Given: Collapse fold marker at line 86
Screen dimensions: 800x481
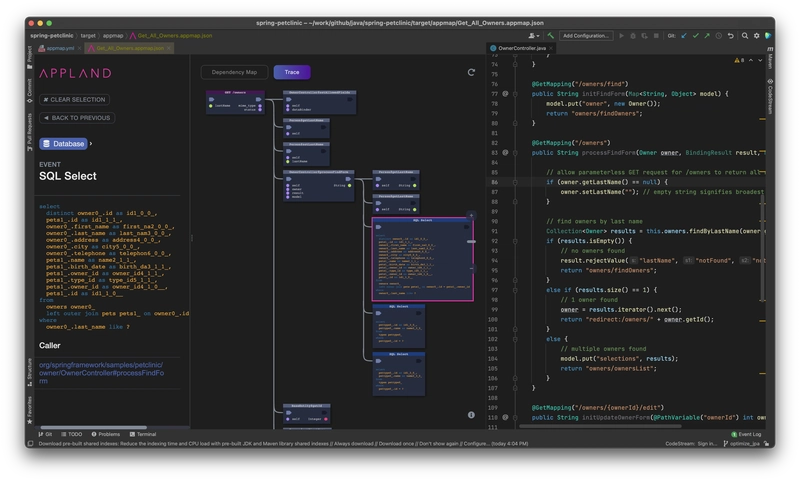Looking at the screenshot, I should coord(515,182).
